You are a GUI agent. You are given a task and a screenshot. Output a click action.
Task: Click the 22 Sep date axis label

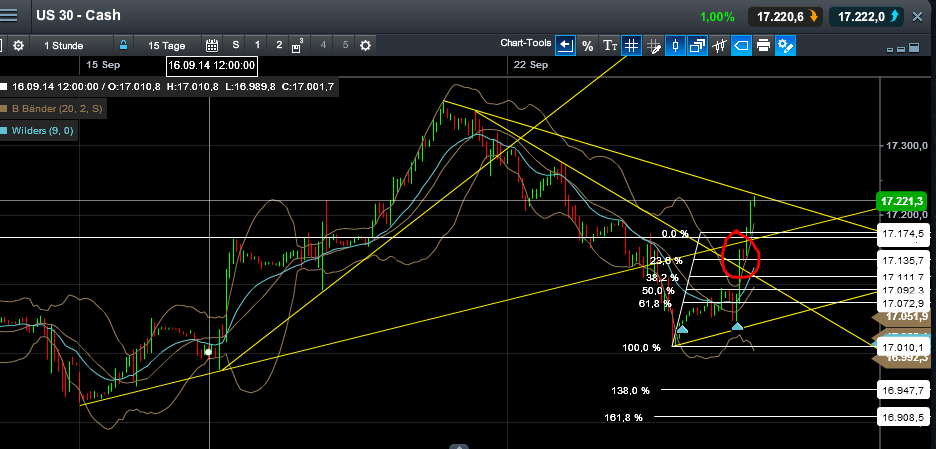pyautogui.click(x=529, y=64)
